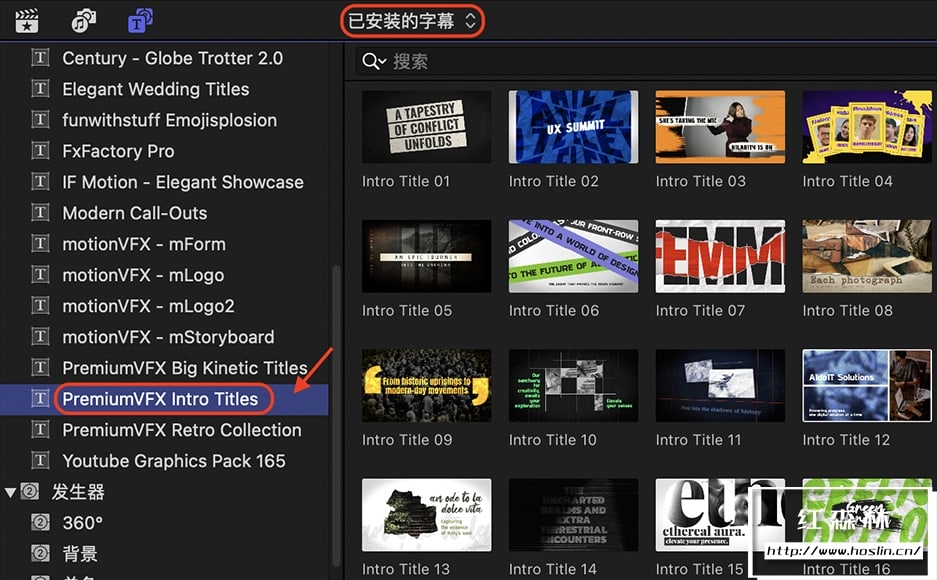The height and width of the screenshot is (580, 937).
Task: Select the Intro Title 12 thumbnail
Action: coord(866,385)
